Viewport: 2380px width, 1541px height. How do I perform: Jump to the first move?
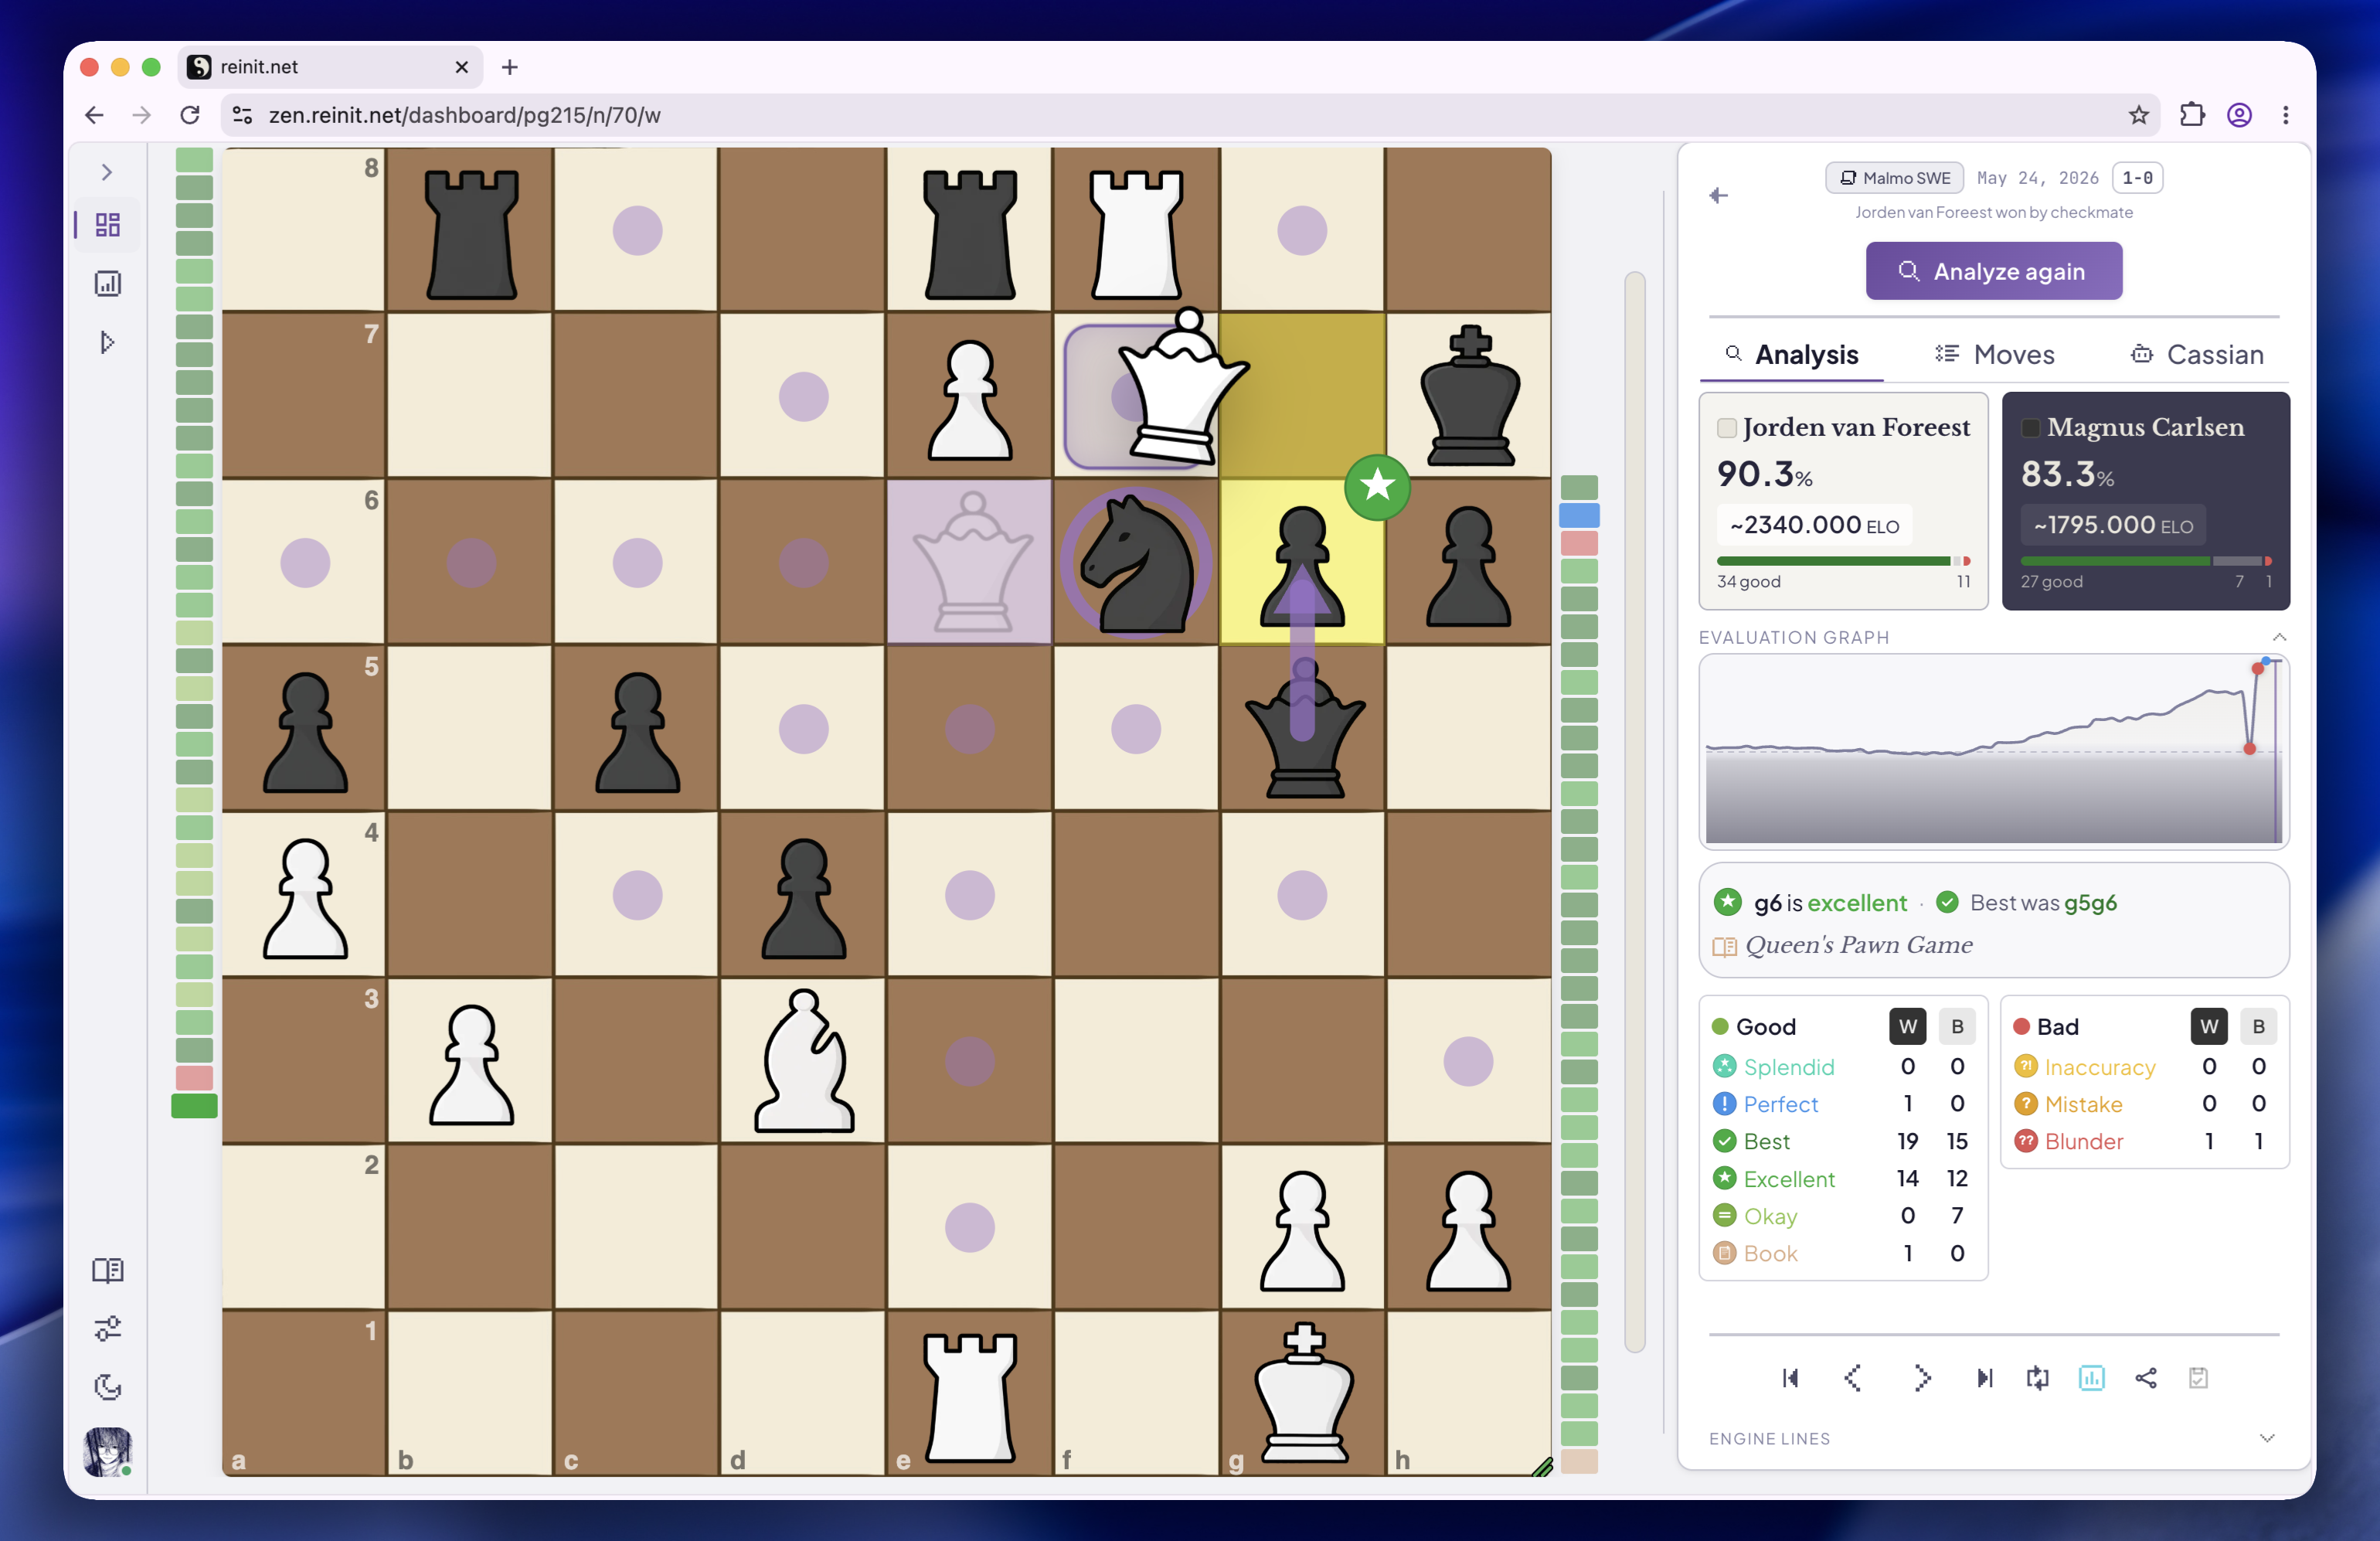[x=1790, y=1378]
